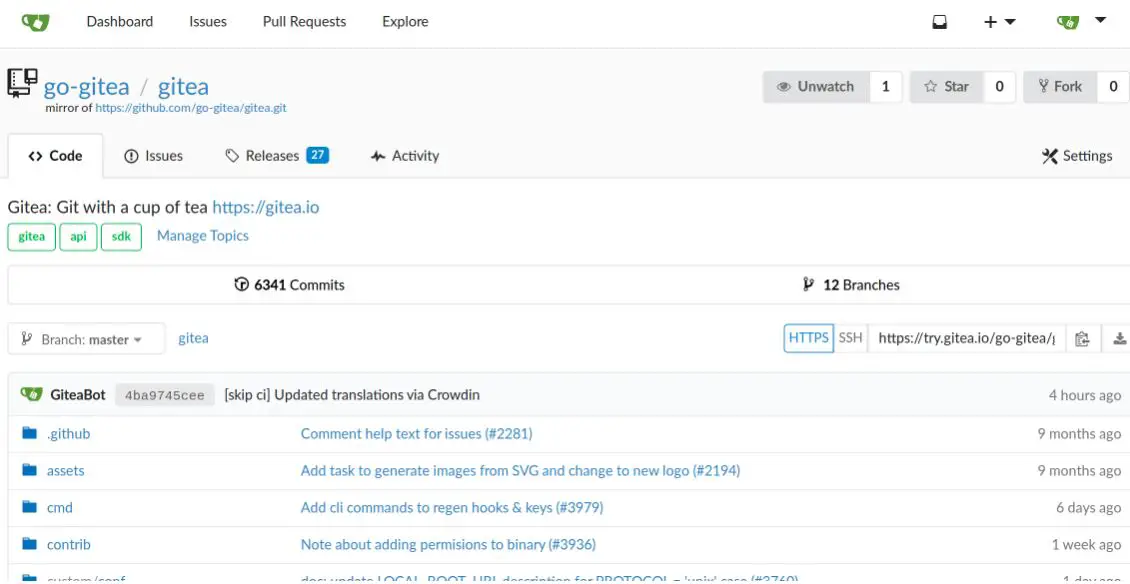Open Issues in the top navbar

pyautogui.click(x=208, y=22)
